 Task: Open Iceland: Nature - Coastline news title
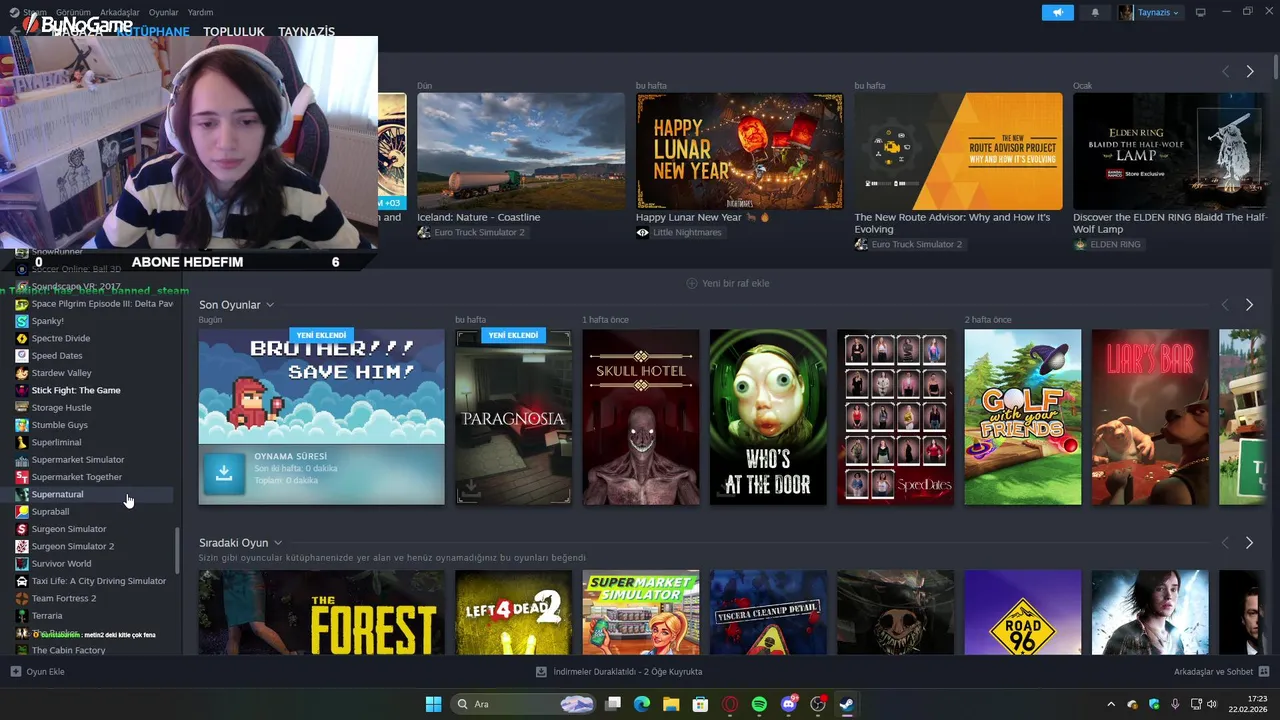479,217
